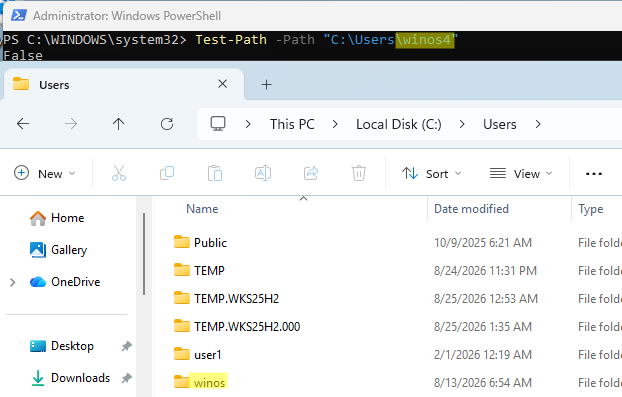This screenshot has height=397, width=622.
Task: Sort by the Name column header
Action: coord(202,209)
